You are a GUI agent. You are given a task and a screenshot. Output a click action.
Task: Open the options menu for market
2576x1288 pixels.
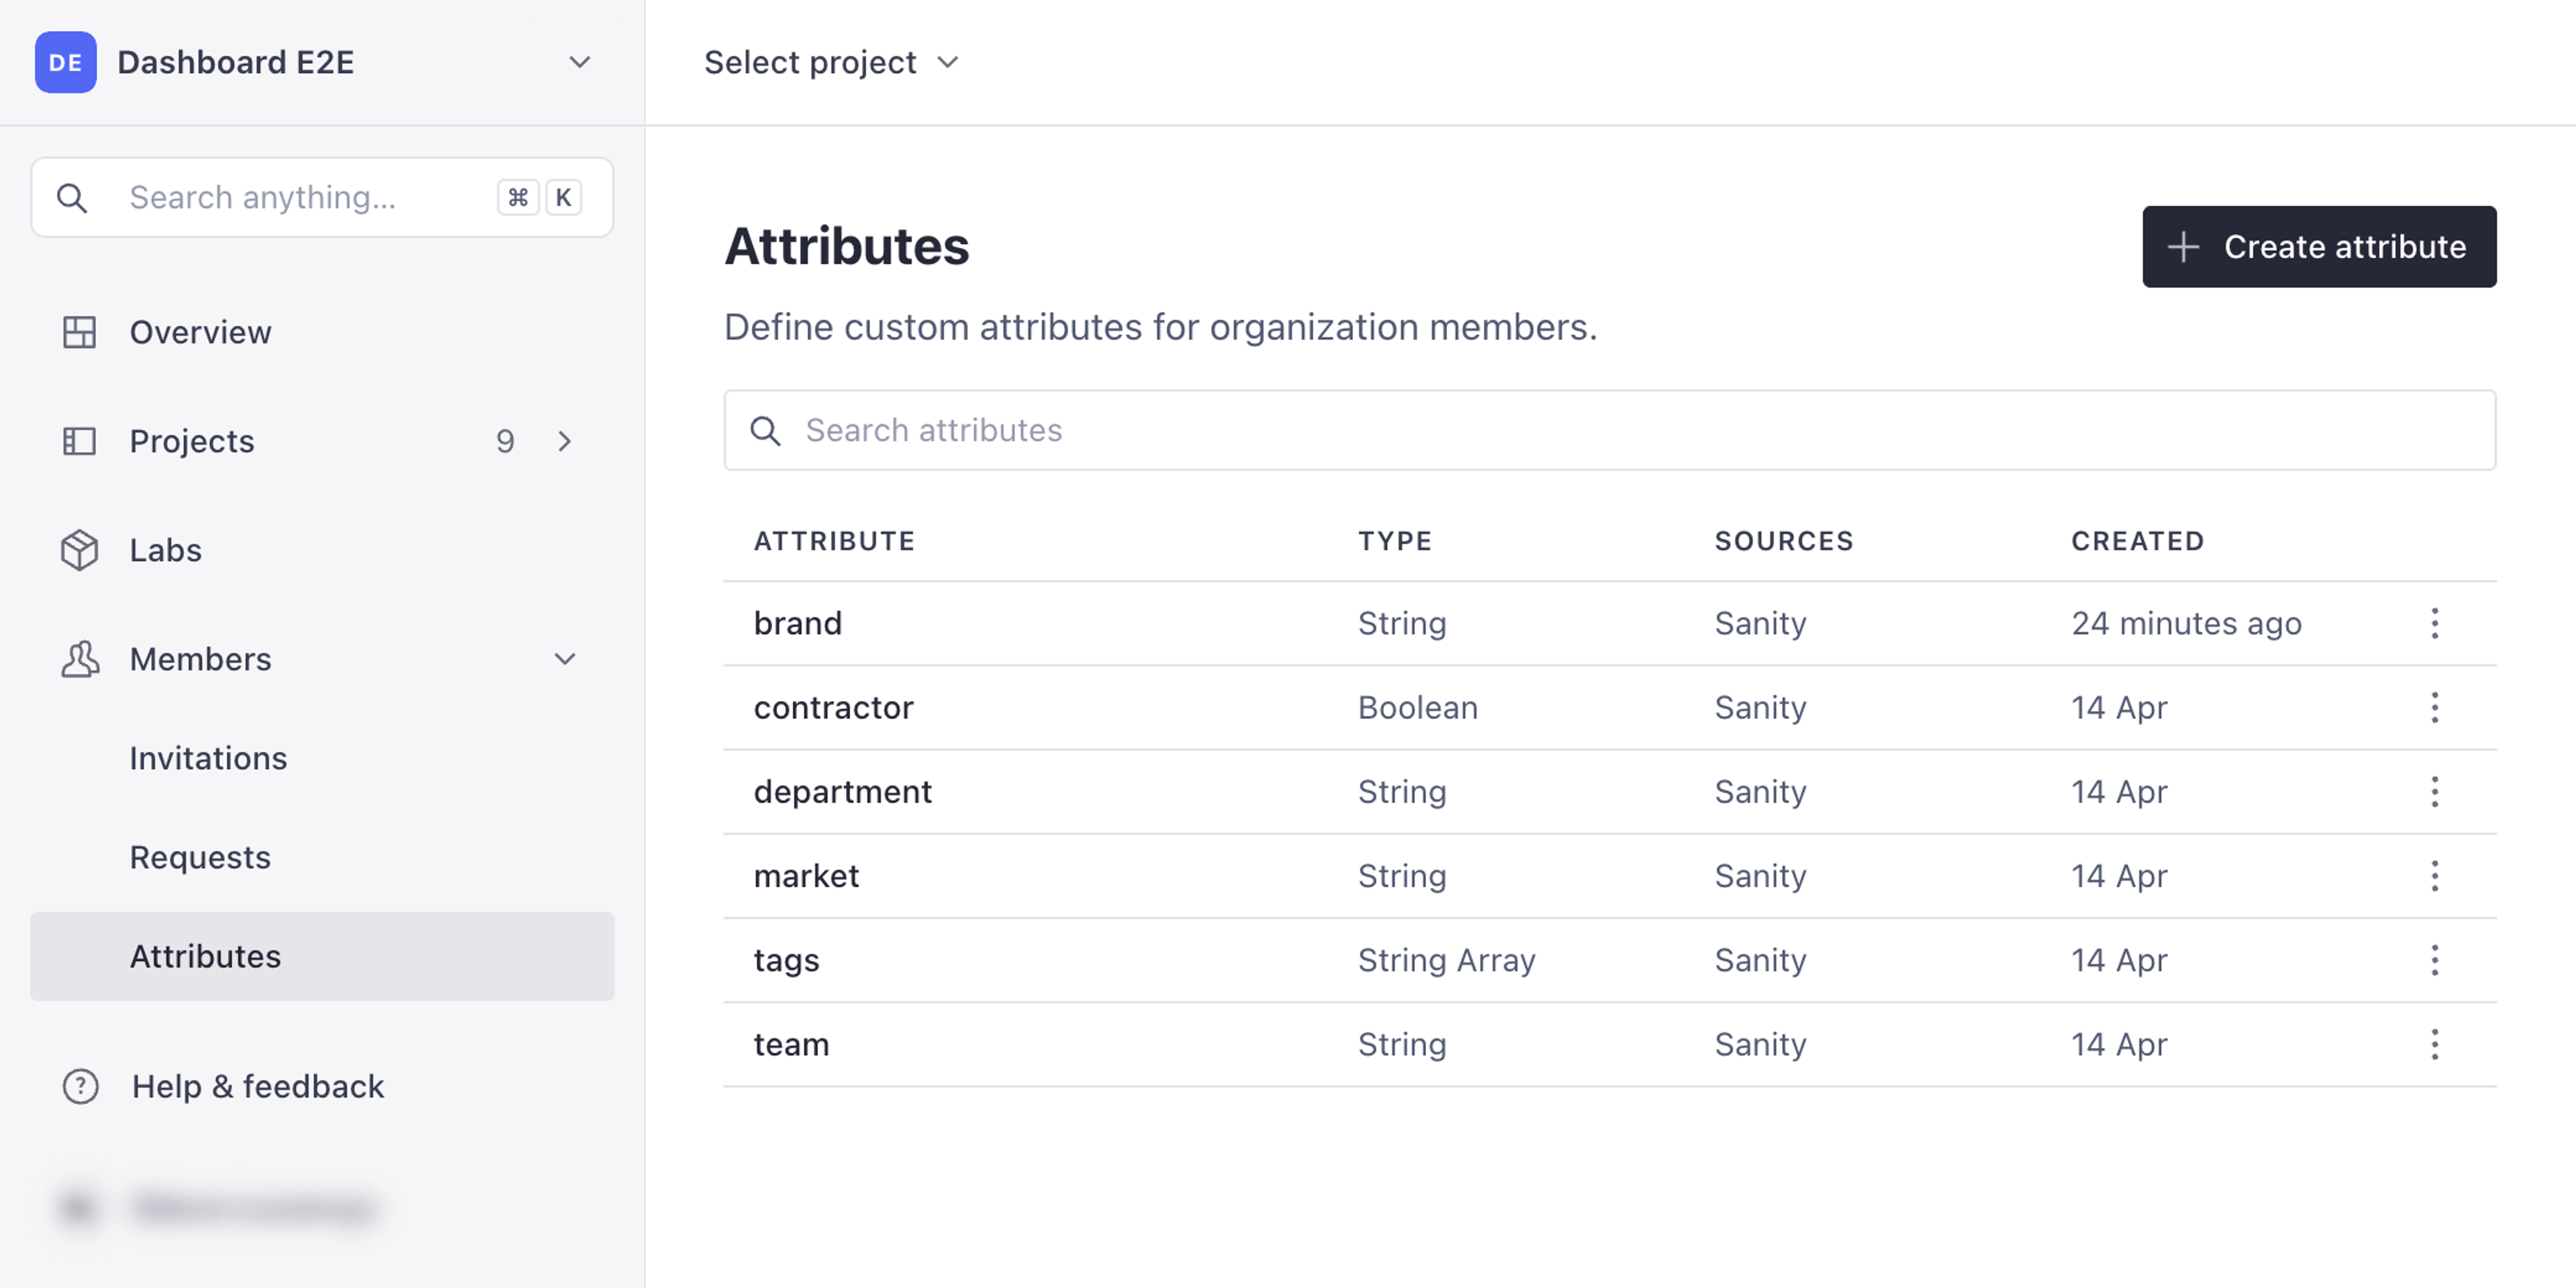pos(2435,876)
